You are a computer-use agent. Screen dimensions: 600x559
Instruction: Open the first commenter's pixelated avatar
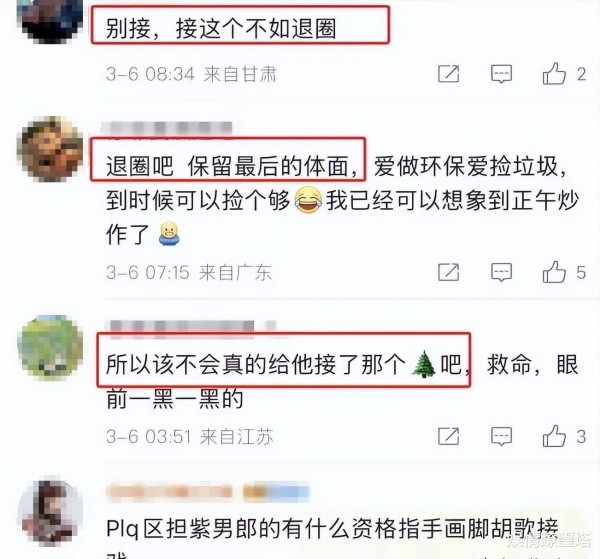[50, 21]
